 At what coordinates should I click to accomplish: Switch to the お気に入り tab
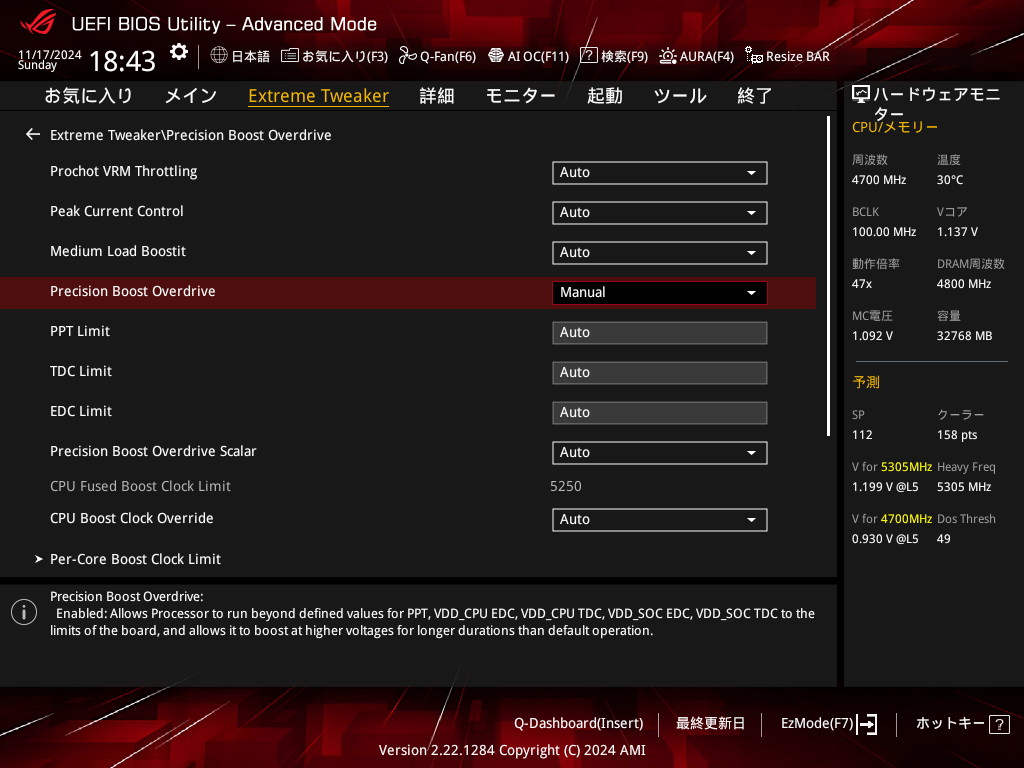pyautogui.click(x=89, y=95)
